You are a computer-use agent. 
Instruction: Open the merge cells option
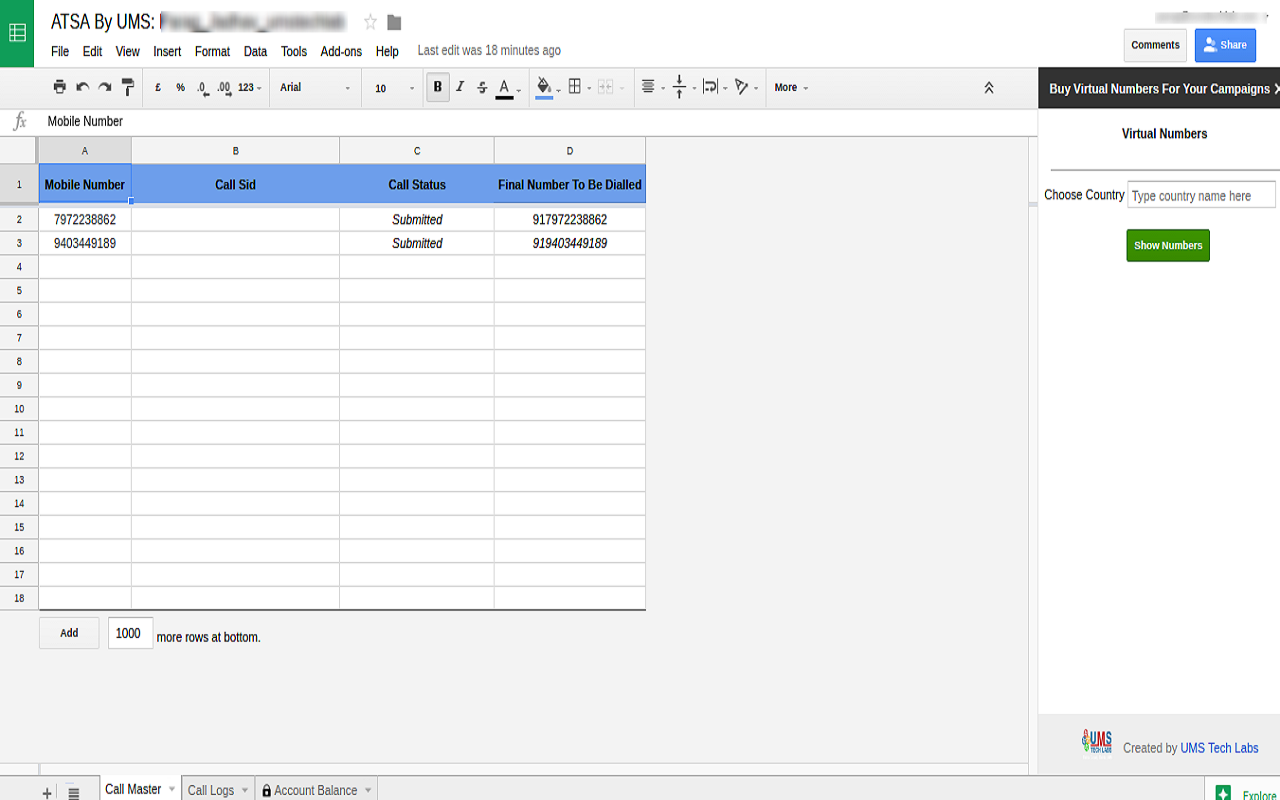click(610, 88)
